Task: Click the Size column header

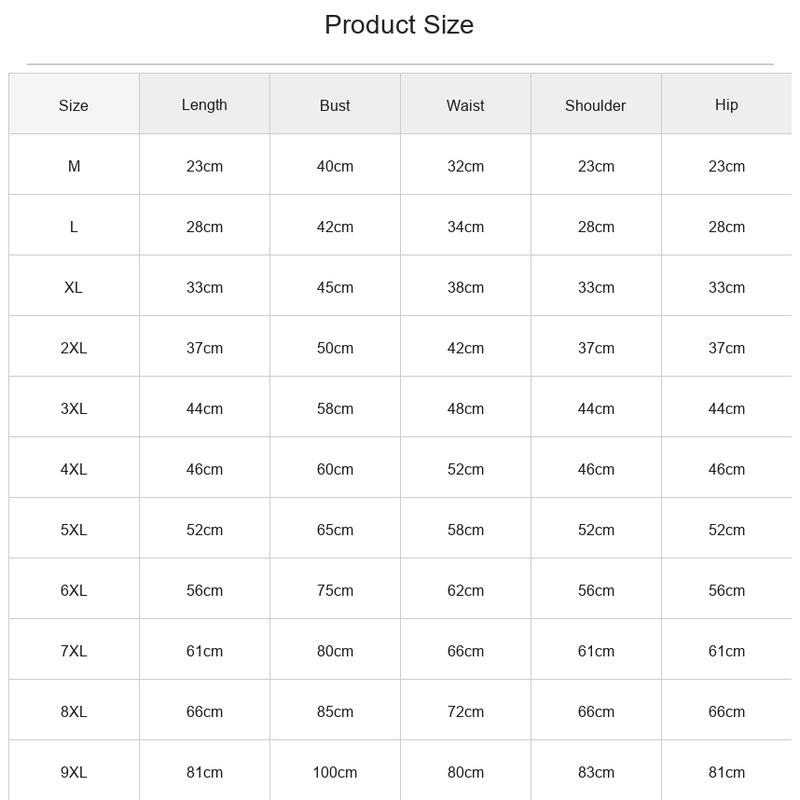Action: pos(73,106)
